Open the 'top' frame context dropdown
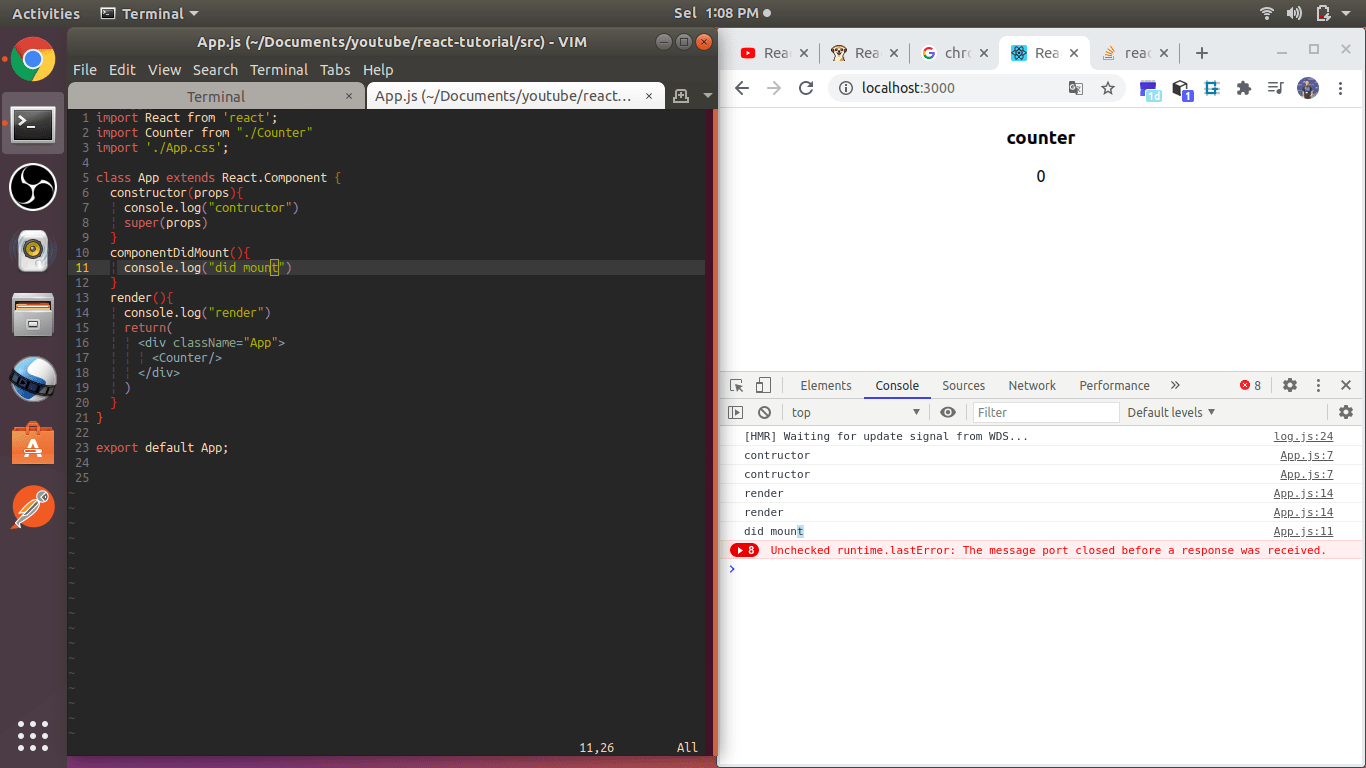Screen dimensions: 1366x768 pos(855,412)
